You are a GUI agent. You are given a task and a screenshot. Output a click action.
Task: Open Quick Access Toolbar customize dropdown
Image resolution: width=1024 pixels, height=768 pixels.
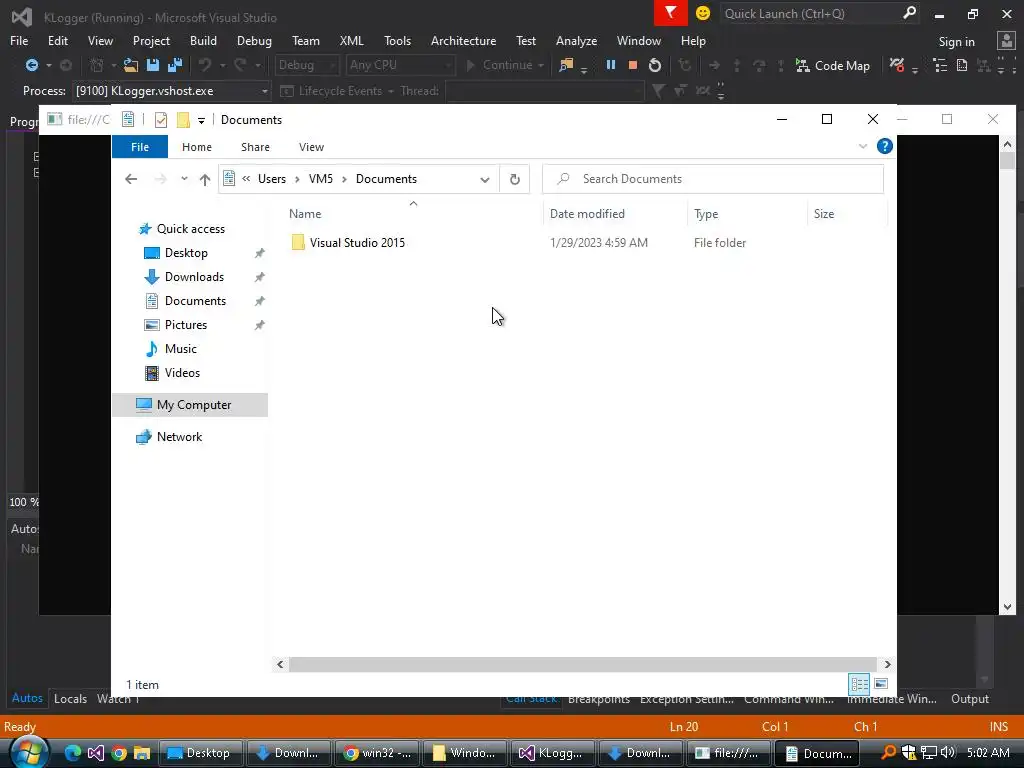click(x=201, y=120)
